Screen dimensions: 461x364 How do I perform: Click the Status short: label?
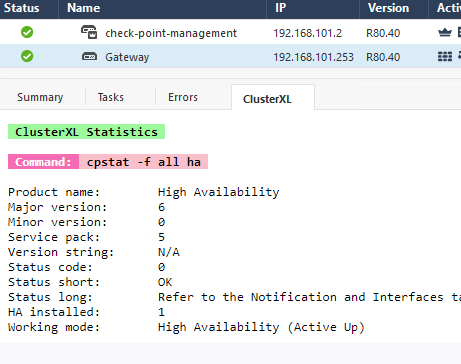tap(54, 282)
